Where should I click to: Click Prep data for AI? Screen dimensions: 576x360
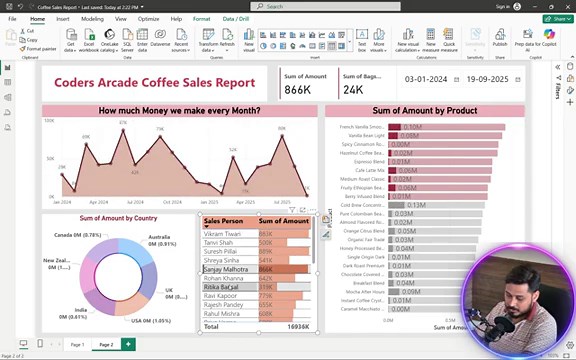point(528,40)
